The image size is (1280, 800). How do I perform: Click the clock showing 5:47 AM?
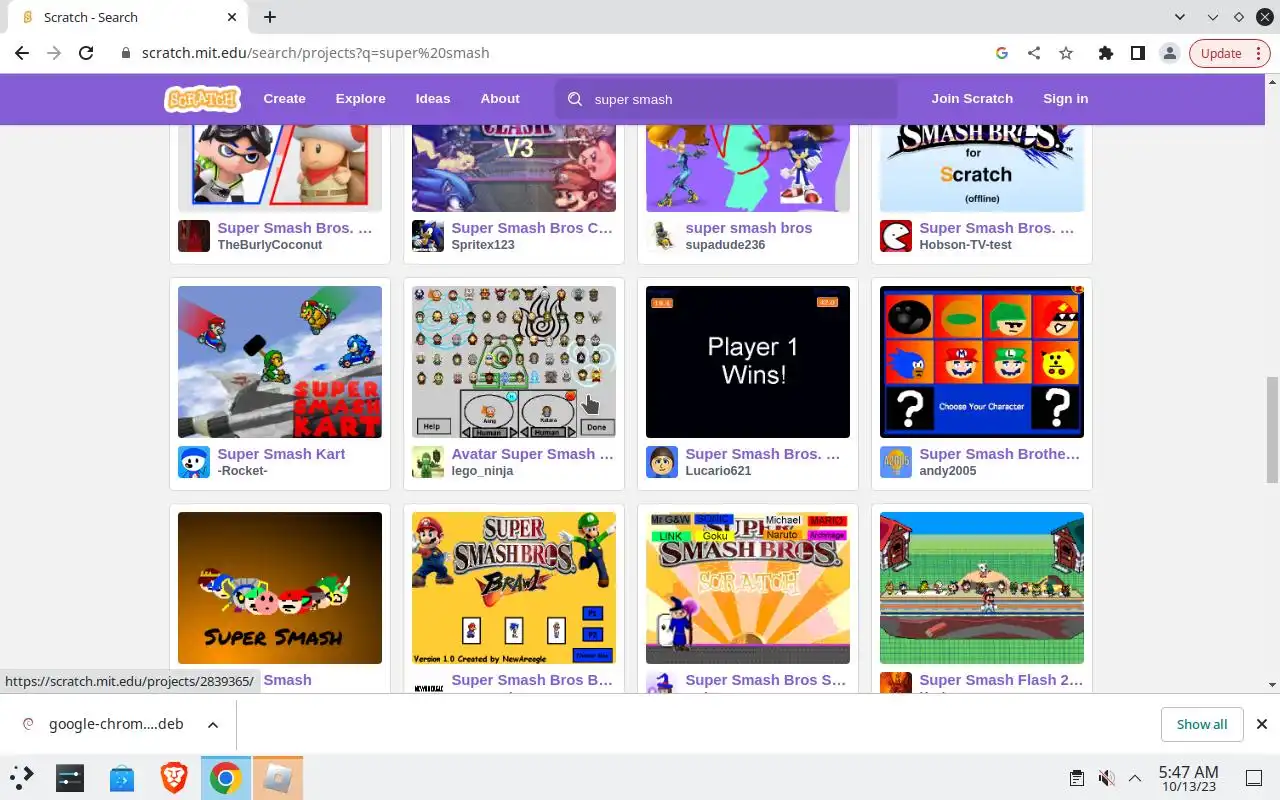[x=1188, y=772]
